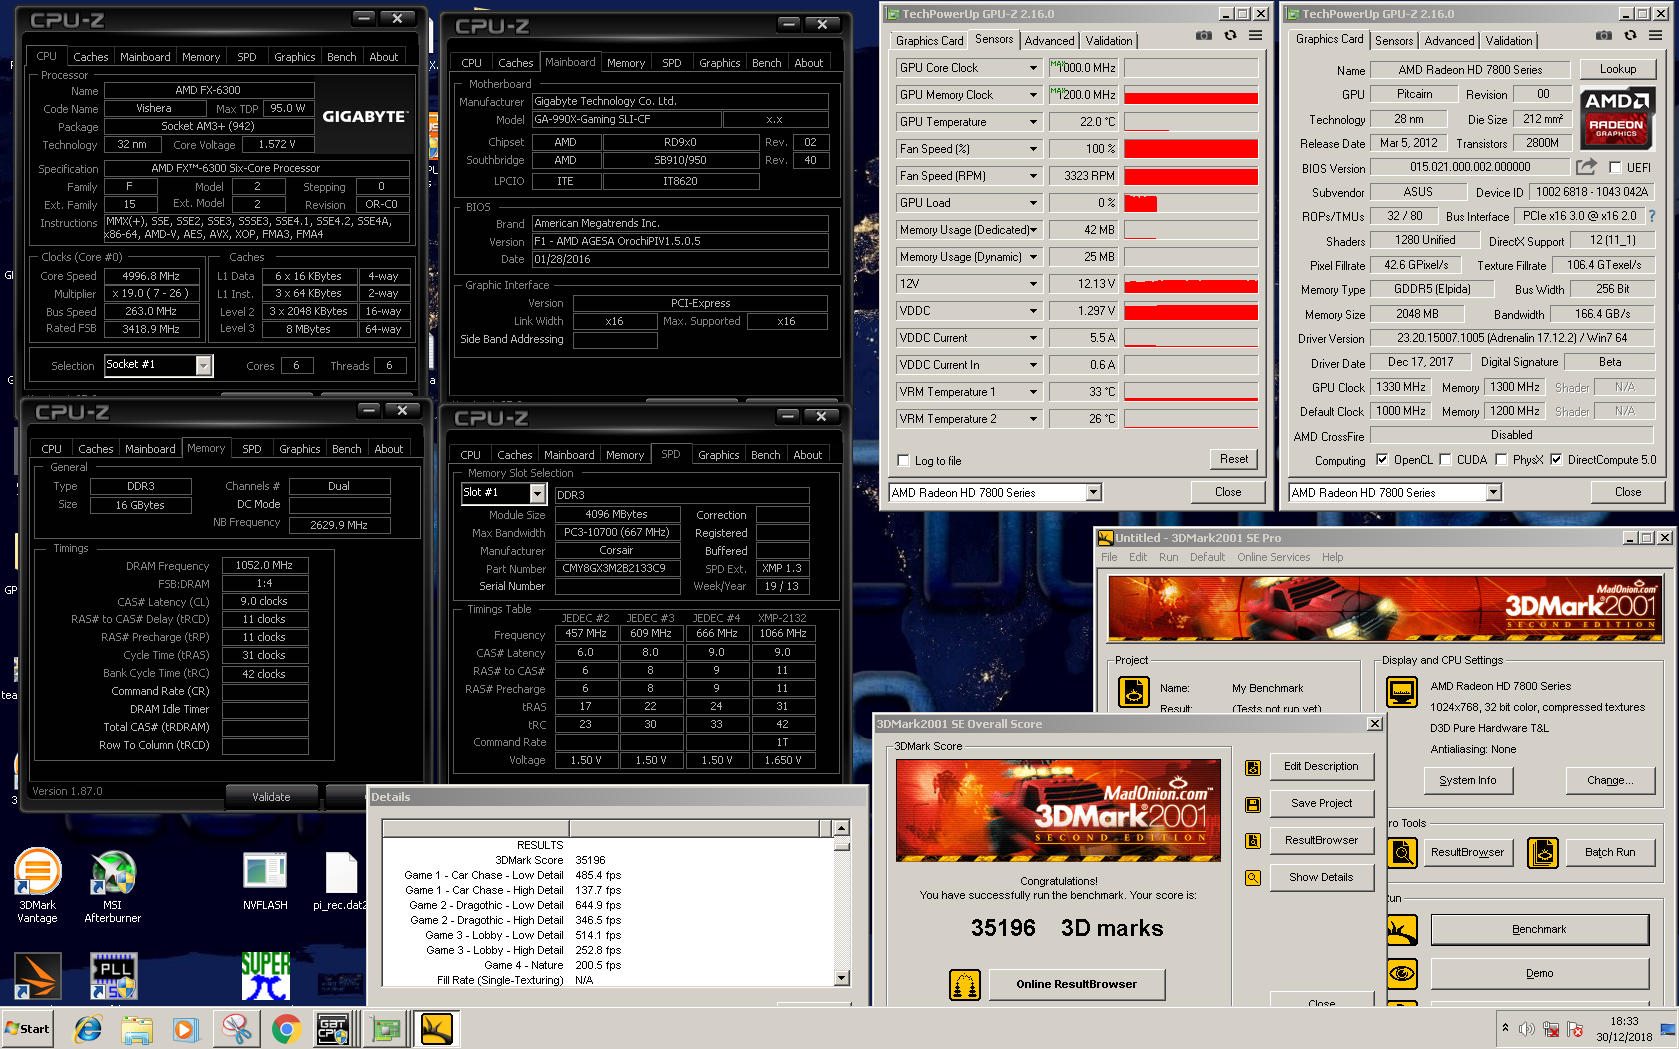Open the GPU selector dropdown in Sensors window
This screenshot has height=1049, width=1679.
(x=1093, y=492)
